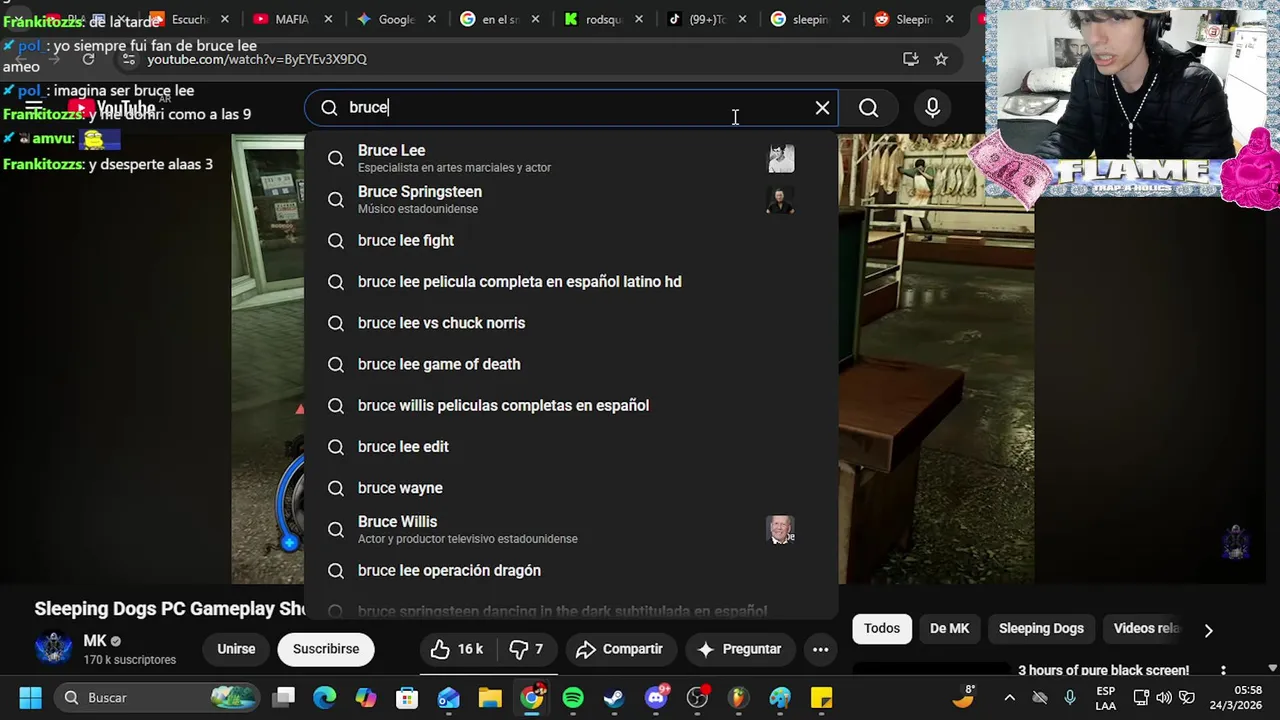Choose the 'bruce lee edit' suggestion
This screenshot has height=720, width=1280.
[571, 447]
